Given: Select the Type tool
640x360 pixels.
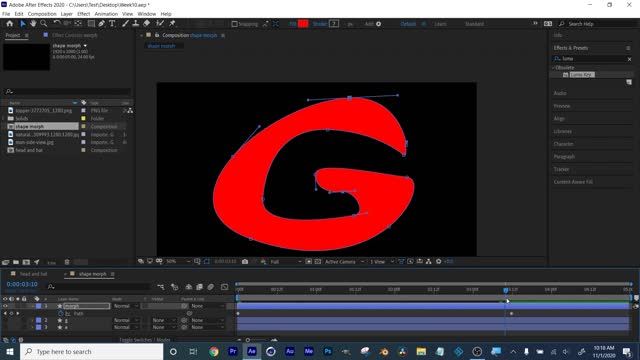Looking at the screenshot, I should point(112,24).
